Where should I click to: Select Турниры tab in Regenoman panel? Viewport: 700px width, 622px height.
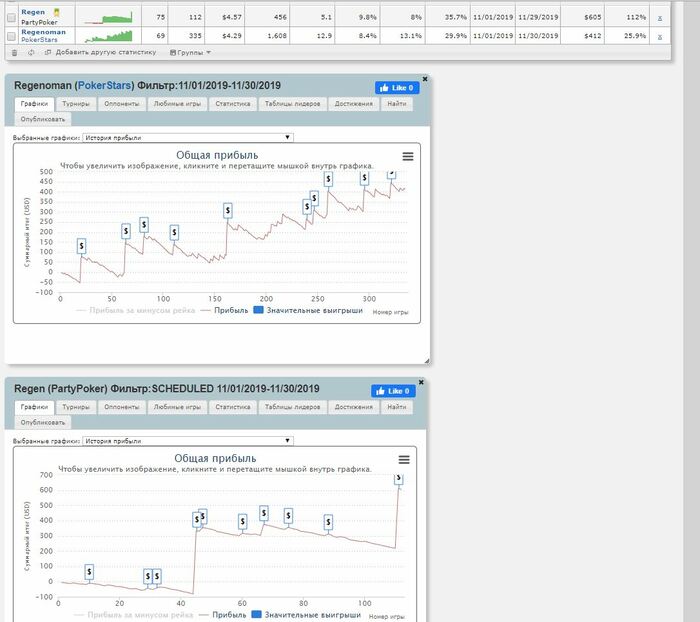tap(76, 104)
